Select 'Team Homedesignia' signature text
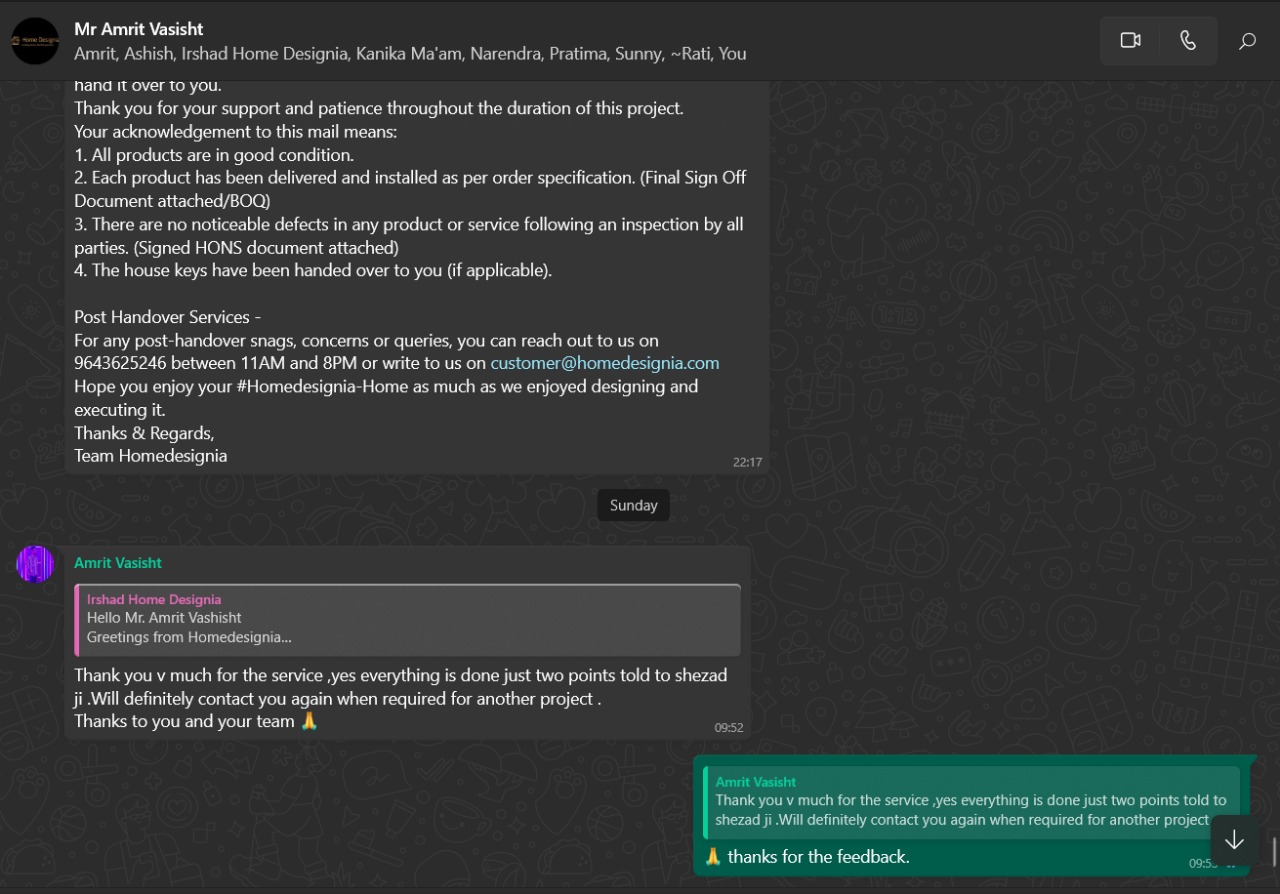The width and height of the screenshot is (1280, 894). 150,456
